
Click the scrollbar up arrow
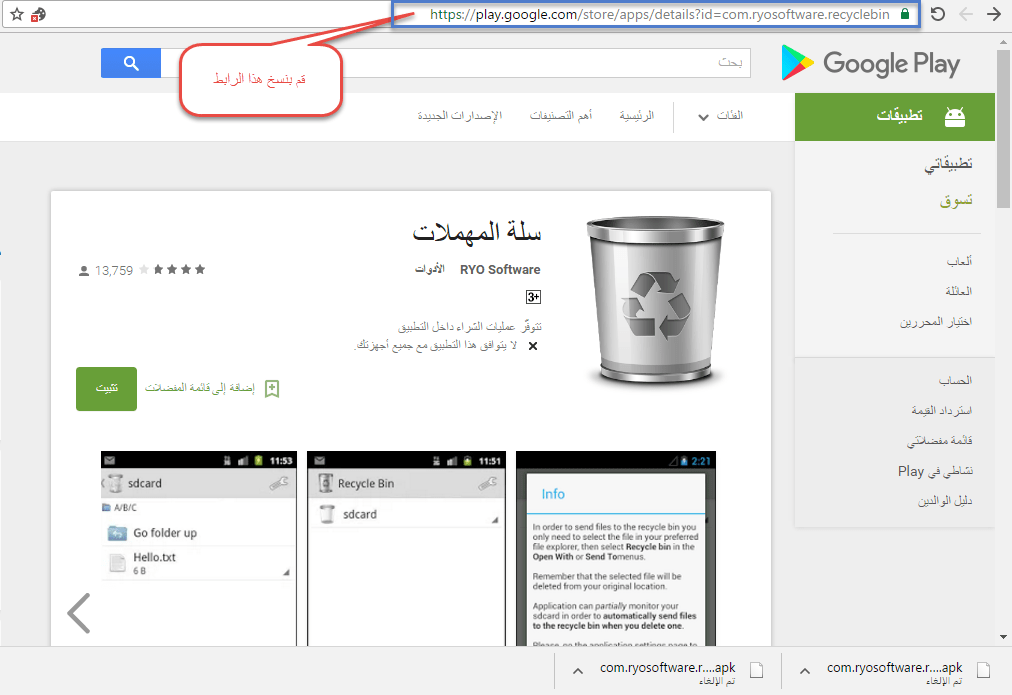pyautogui.click(x=1003, y=41)
